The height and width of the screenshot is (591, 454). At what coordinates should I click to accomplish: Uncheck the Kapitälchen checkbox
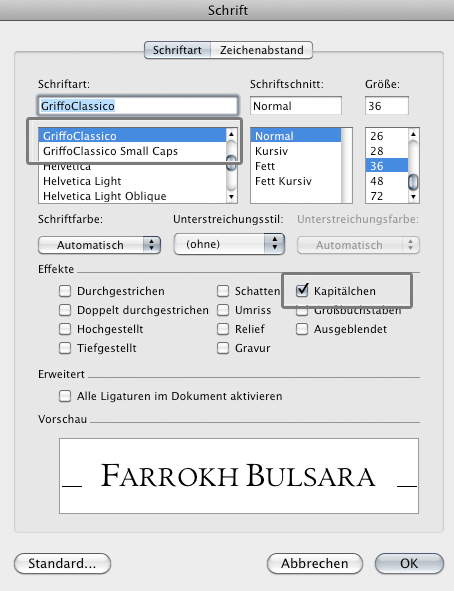click(302, 291)
